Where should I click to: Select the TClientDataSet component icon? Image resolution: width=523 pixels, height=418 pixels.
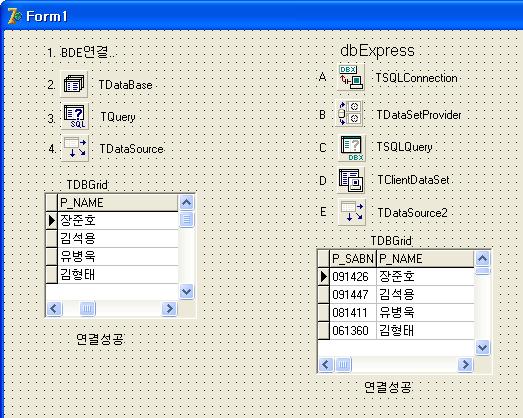coord(351,180)
